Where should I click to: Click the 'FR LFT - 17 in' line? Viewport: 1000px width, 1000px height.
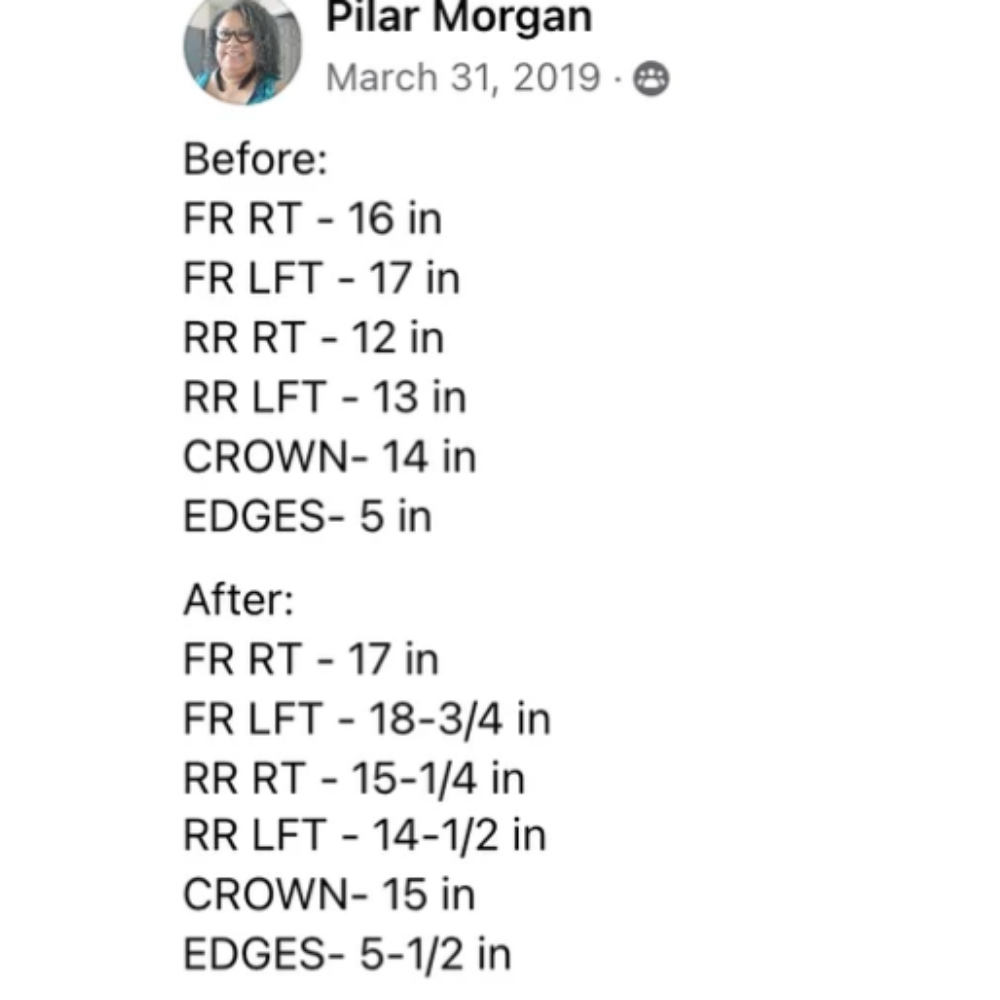coord(321,278)
